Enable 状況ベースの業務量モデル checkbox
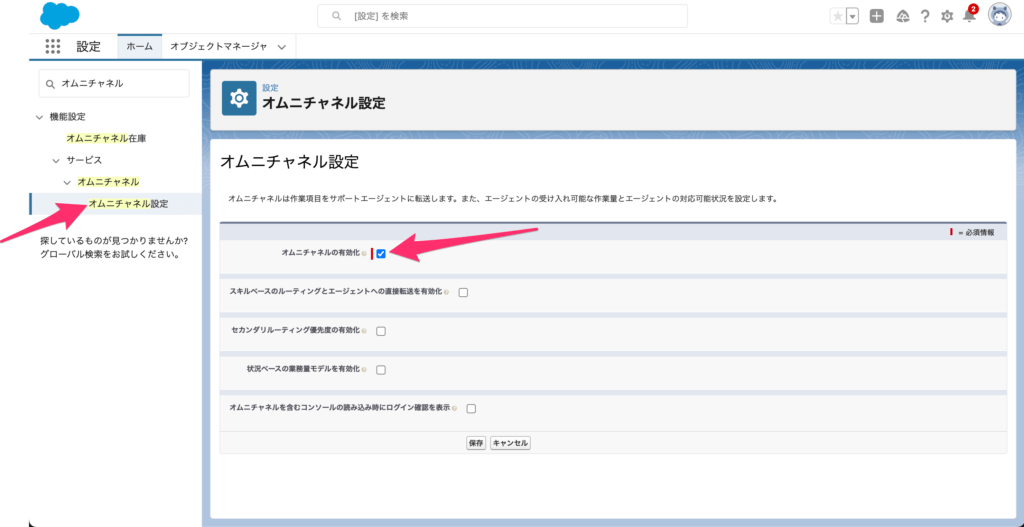This screenshot has height=527, width=1024. point(381,370)
